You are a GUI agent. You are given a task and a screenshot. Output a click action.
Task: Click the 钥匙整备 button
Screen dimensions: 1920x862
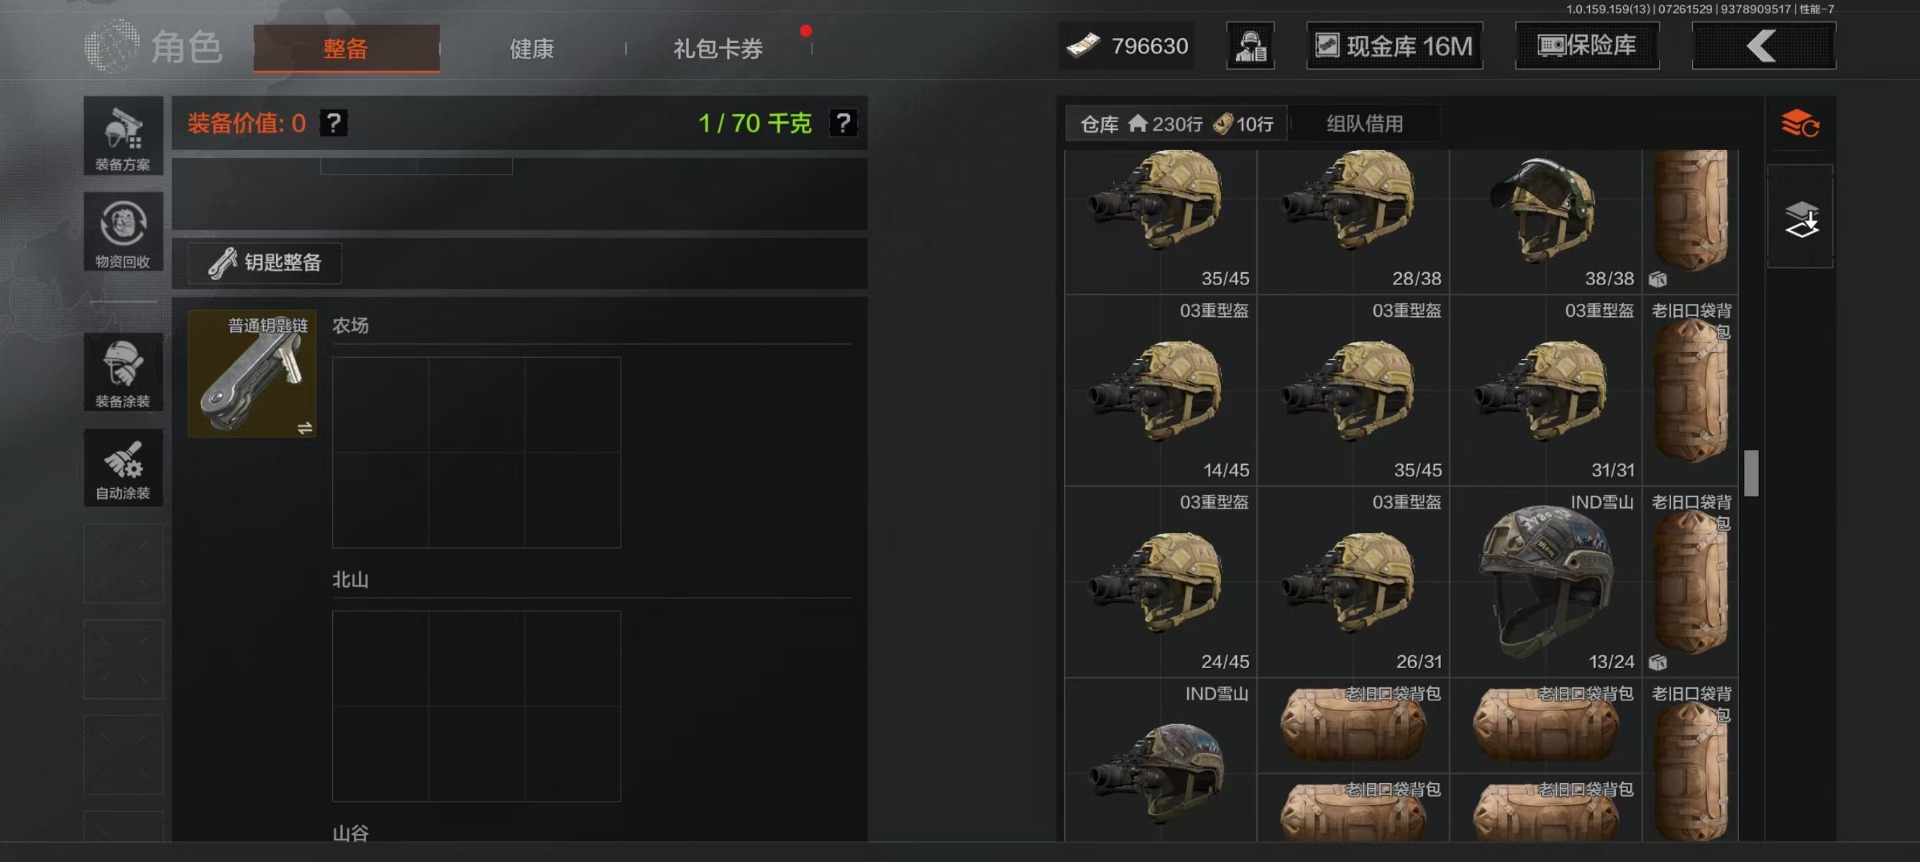(265, 262)
